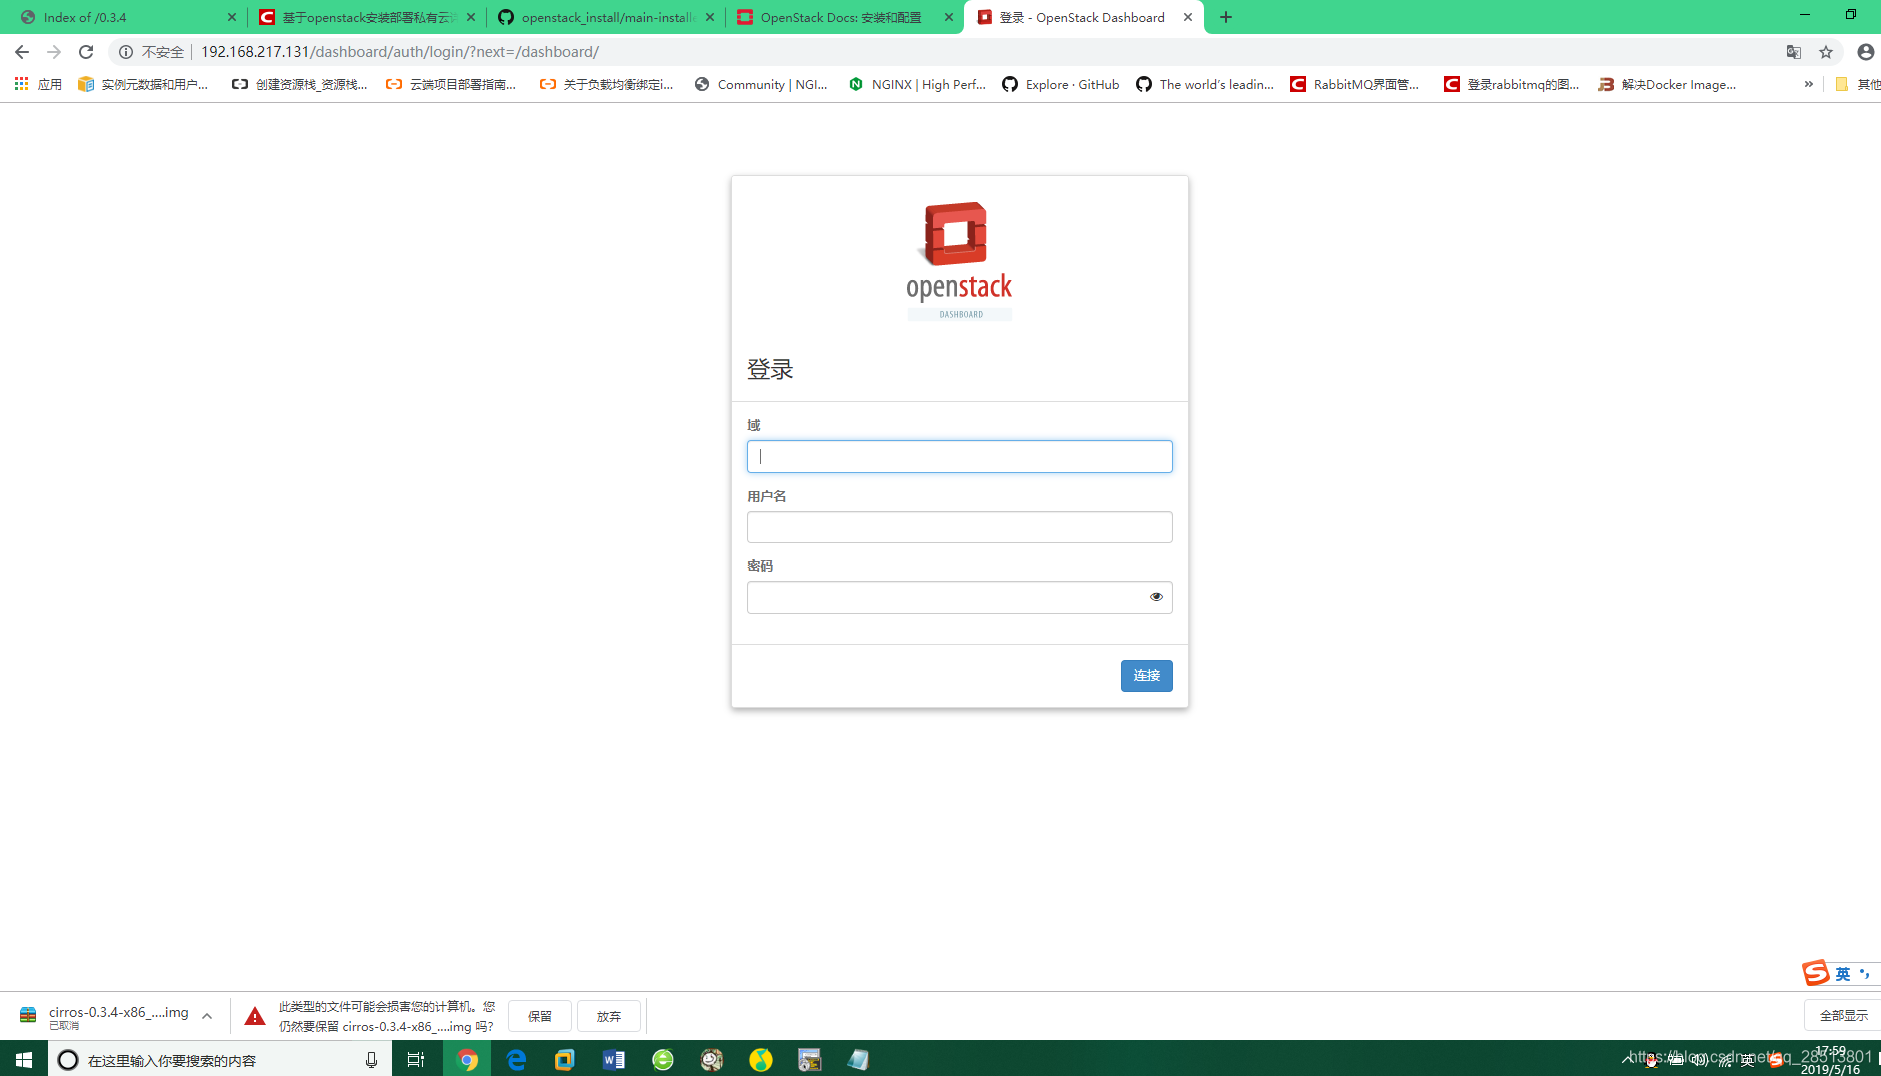The width and height of the screenshot is (1881, 1076).
Task: Open the Community | NGI bookmark
Action: tap(761, 84)
